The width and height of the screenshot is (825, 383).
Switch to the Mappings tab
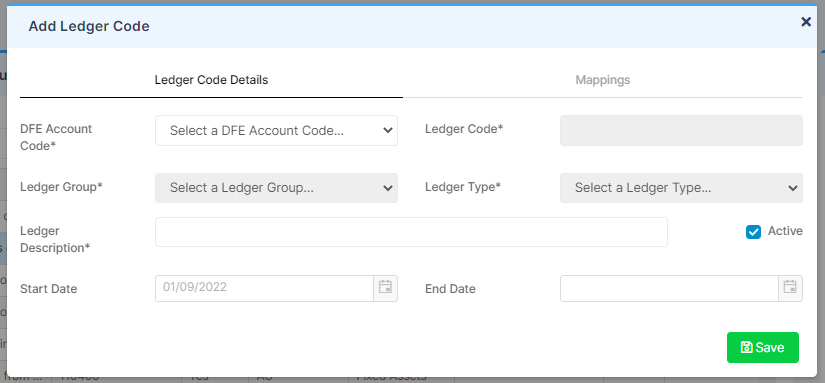(x=602, y=80)
